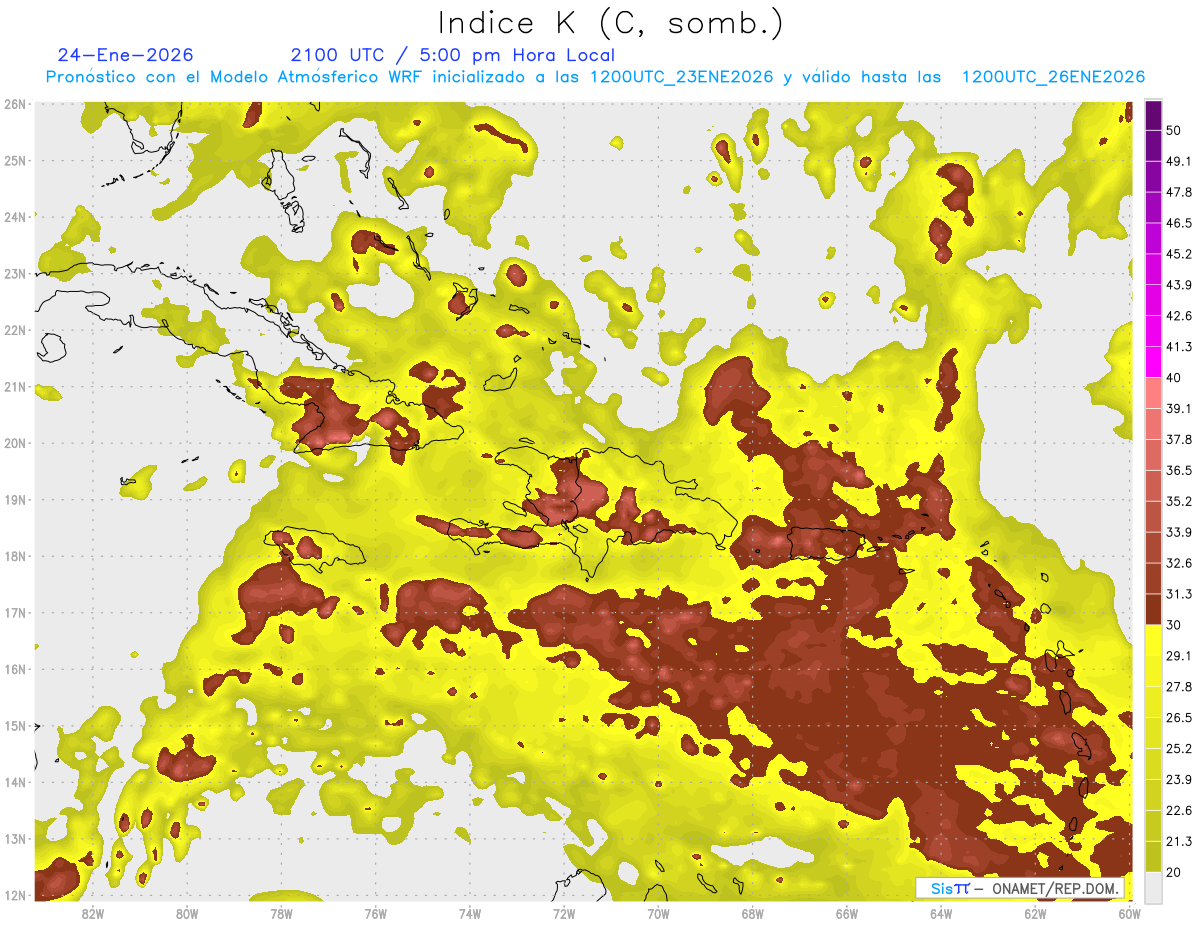1200x927 pixels.
Task: Click the color bar value '37.8'
Action: (x=1178, y=439)
